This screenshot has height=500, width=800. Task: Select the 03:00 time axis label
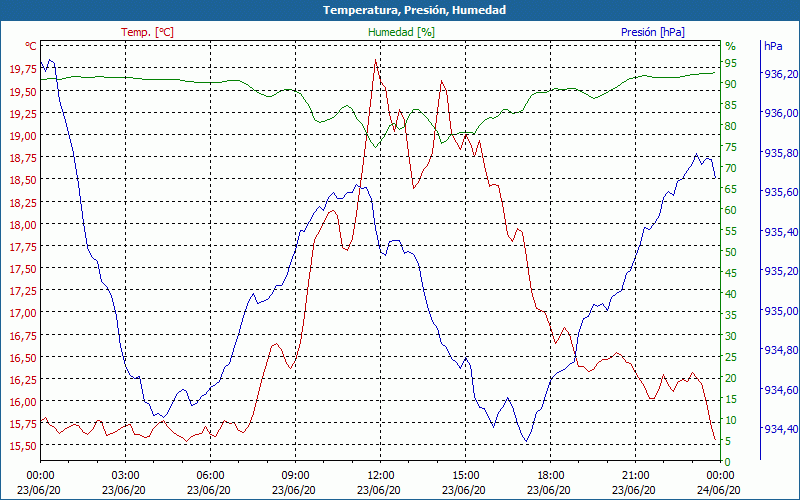click(126, 476)
